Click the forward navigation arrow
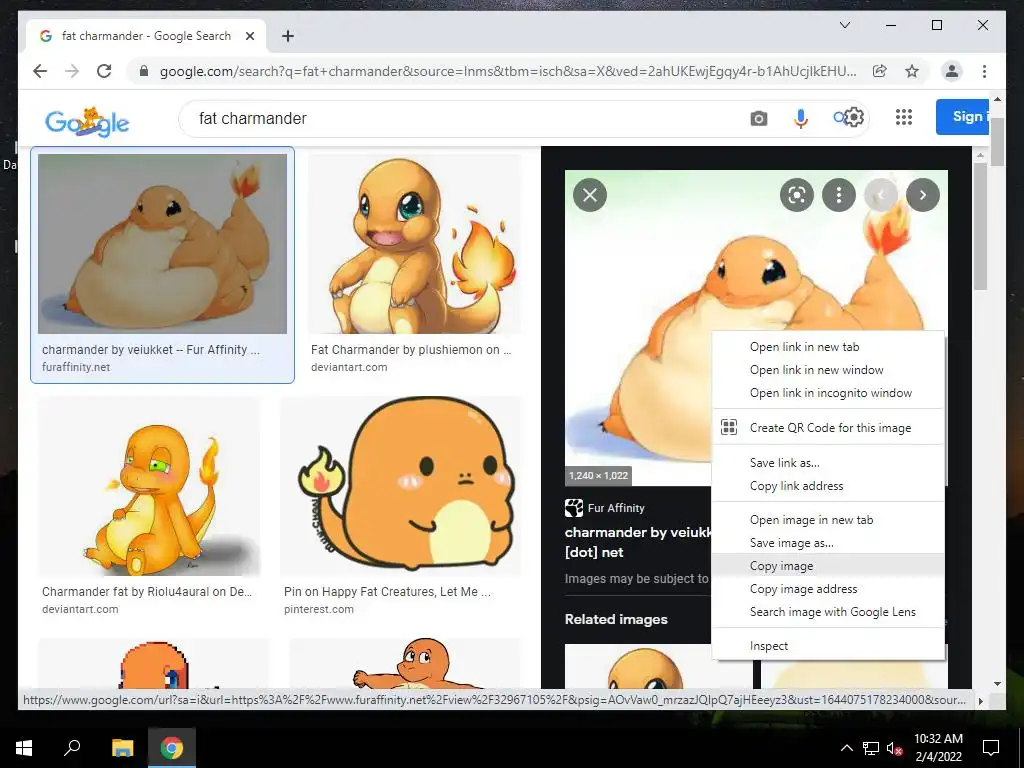Screen dimensions: 1024x768 coord(72,71)
